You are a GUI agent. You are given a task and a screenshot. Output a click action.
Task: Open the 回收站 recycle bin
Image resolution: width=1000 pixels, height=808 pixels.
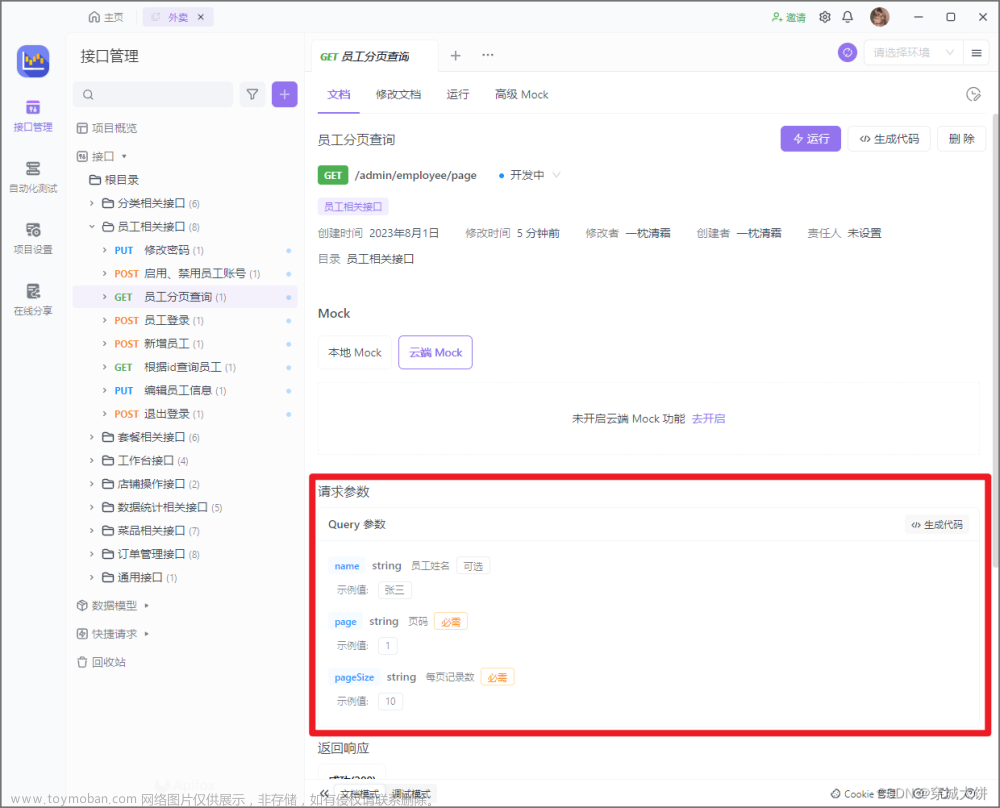click(x=101, y=662)
